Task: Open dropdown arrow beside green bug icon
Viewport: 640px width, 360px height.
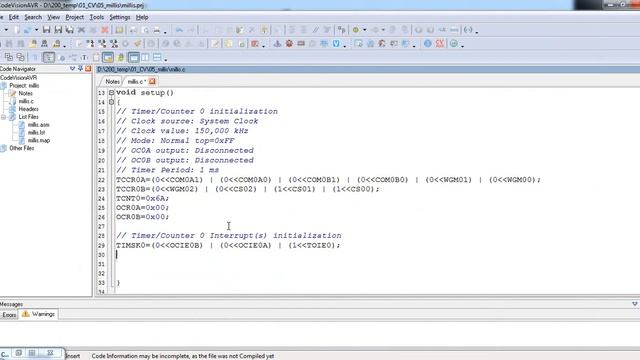Action: [x=364, y=30]
